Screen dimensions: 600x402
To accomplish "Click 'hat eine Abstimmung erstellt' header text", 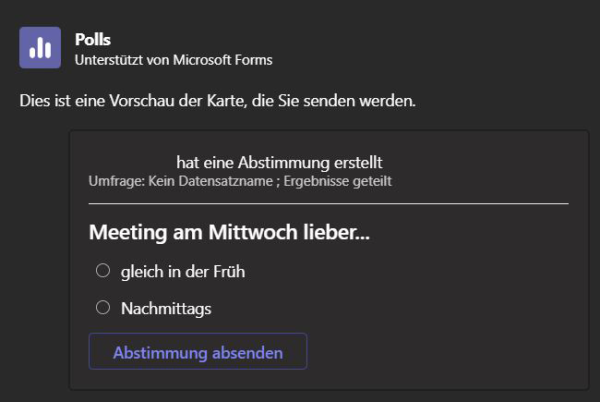I will [x=279, y=163].
